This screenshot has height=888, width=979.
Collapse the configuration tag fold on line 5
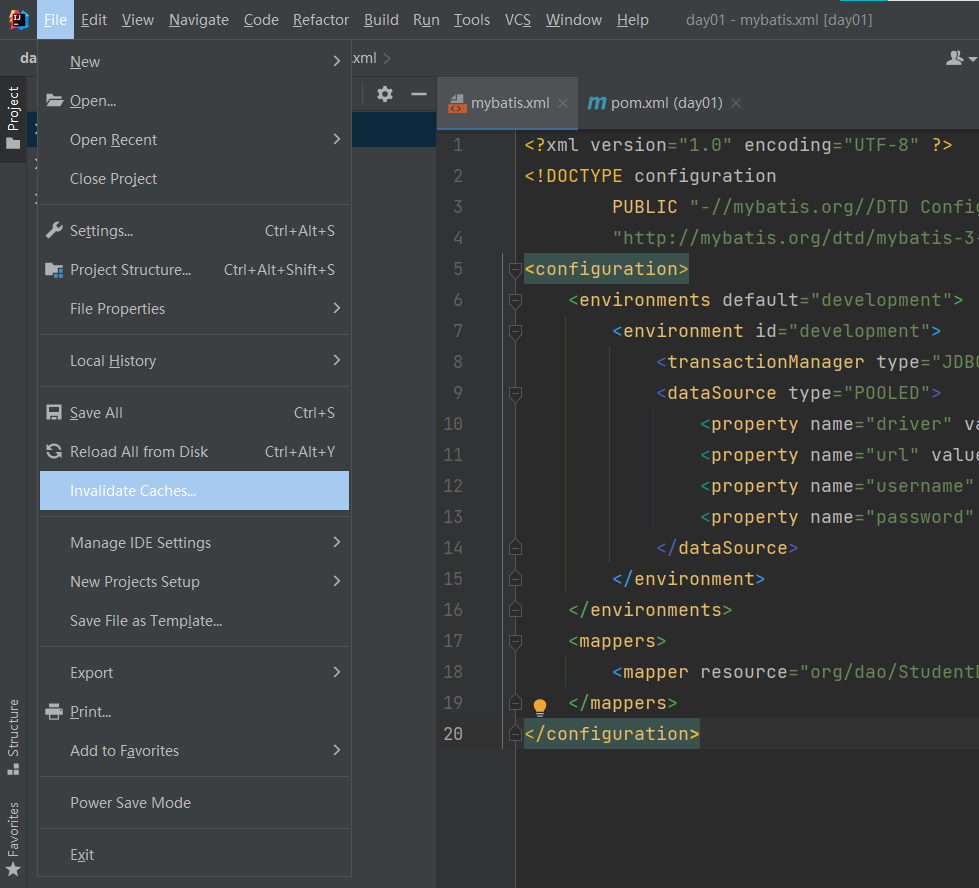(515, 270)
